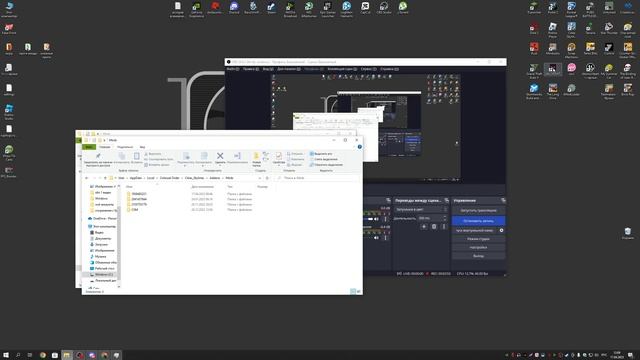Open first mixer channel options menu
Viewport: 640px width, 360px height.
point(385,219)
